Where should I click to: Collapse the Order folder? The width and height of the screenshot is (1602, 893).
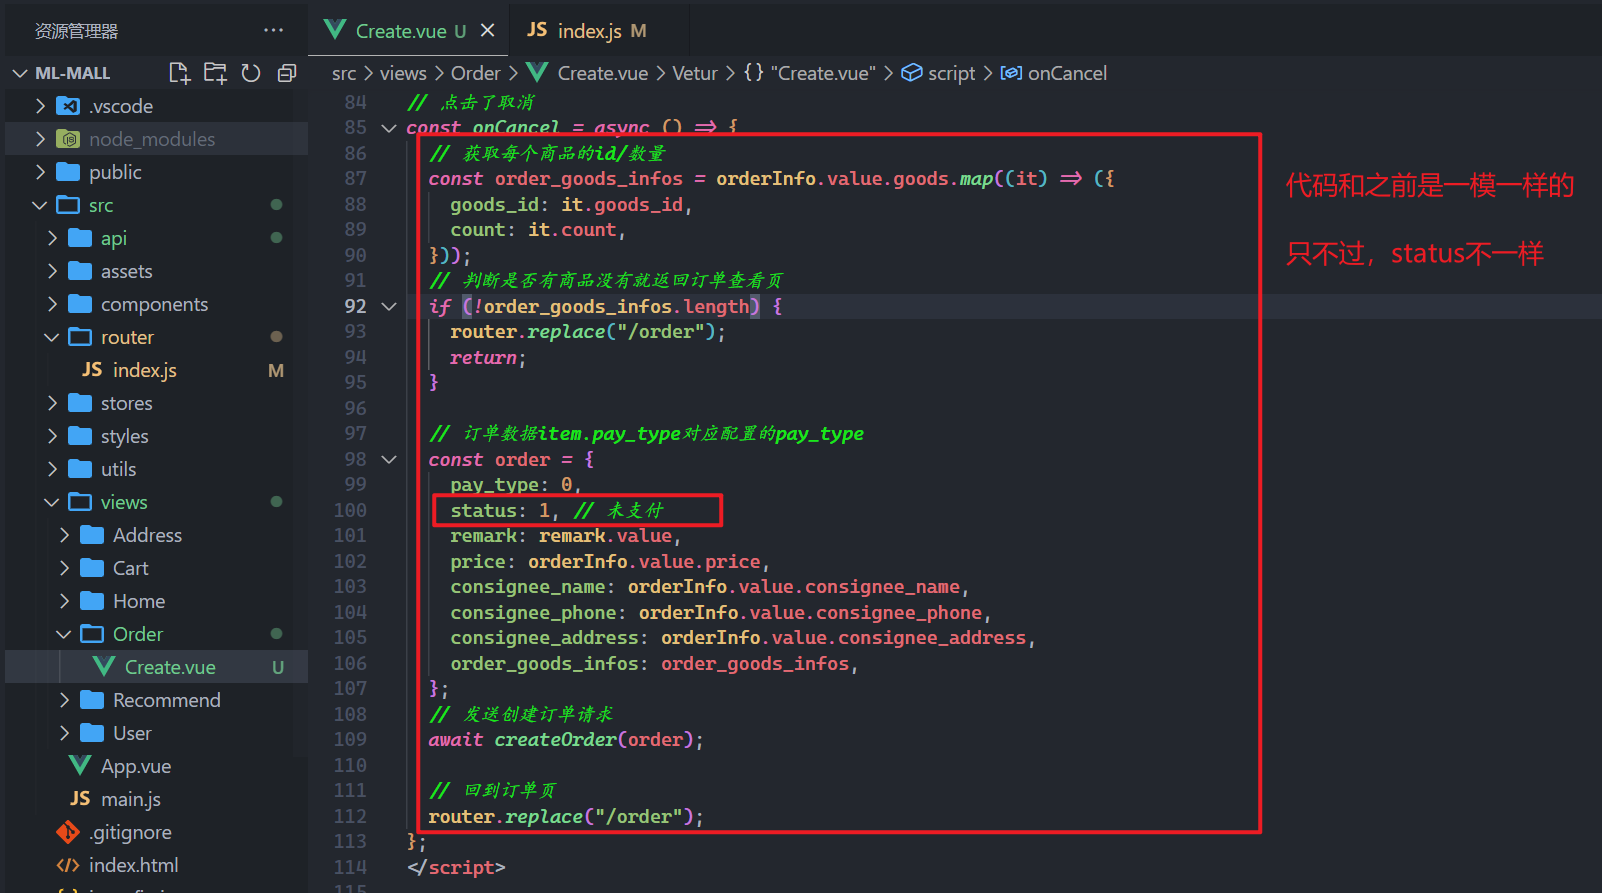64,634
